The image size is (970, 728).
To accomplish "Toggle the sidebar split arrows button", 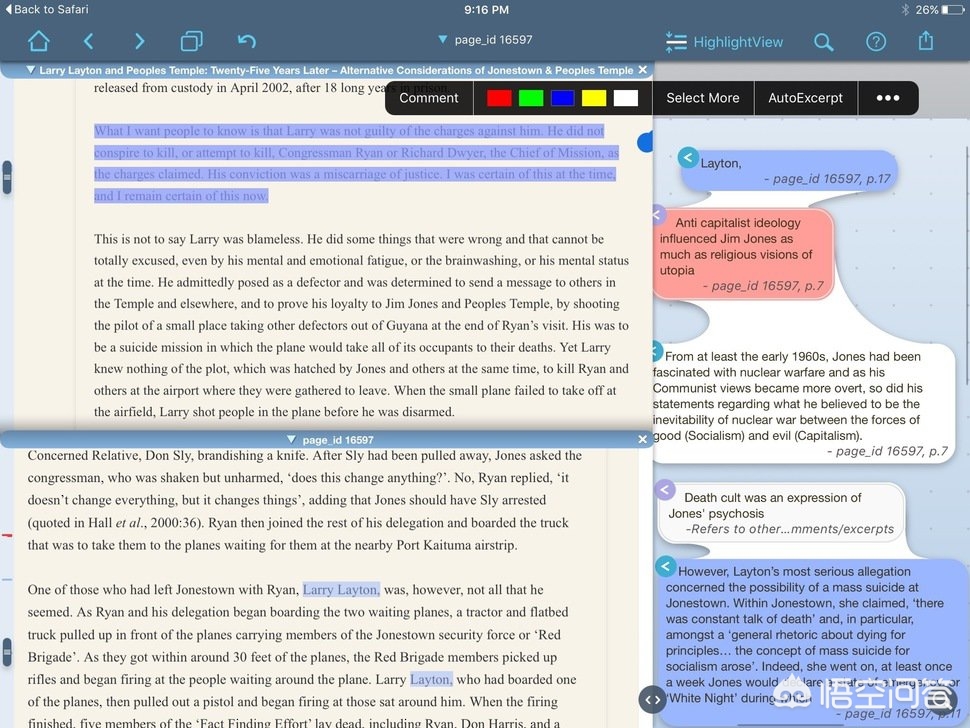I will point(652,700).
